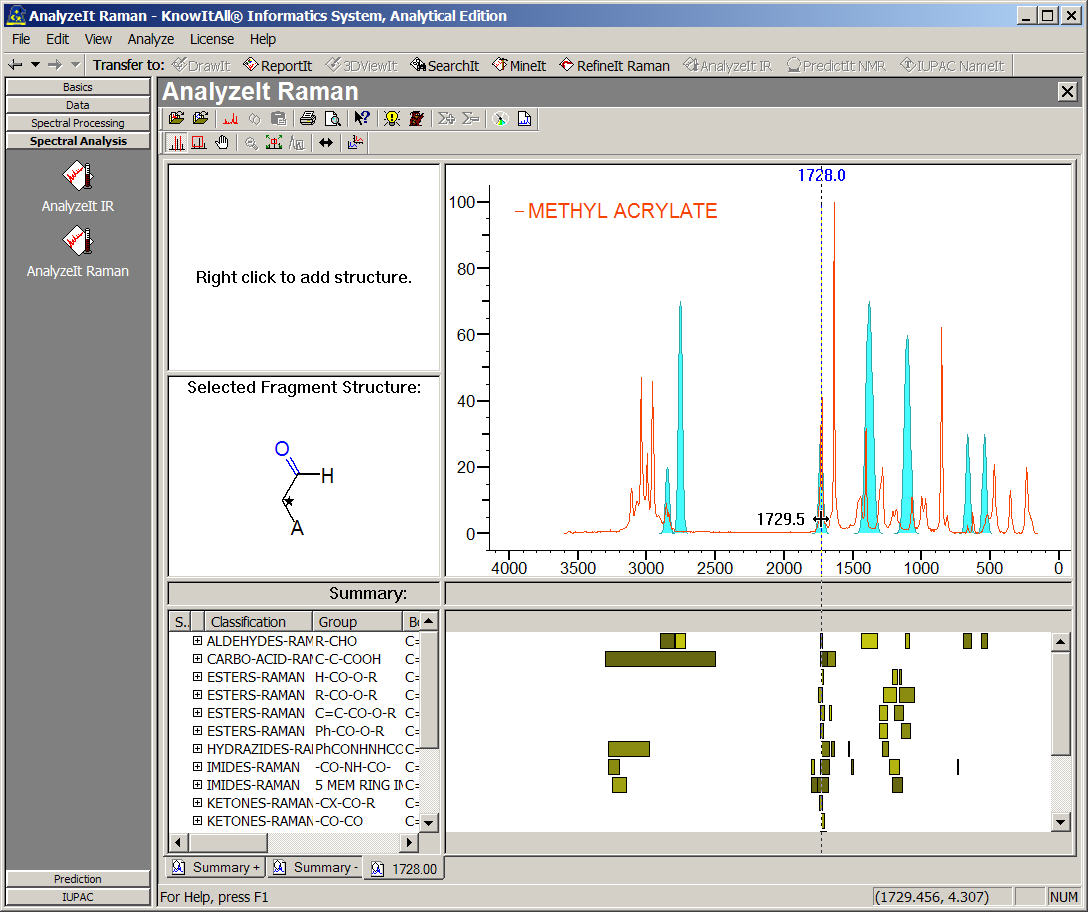Open the IUPAC sidebar section

pos(78,897)
